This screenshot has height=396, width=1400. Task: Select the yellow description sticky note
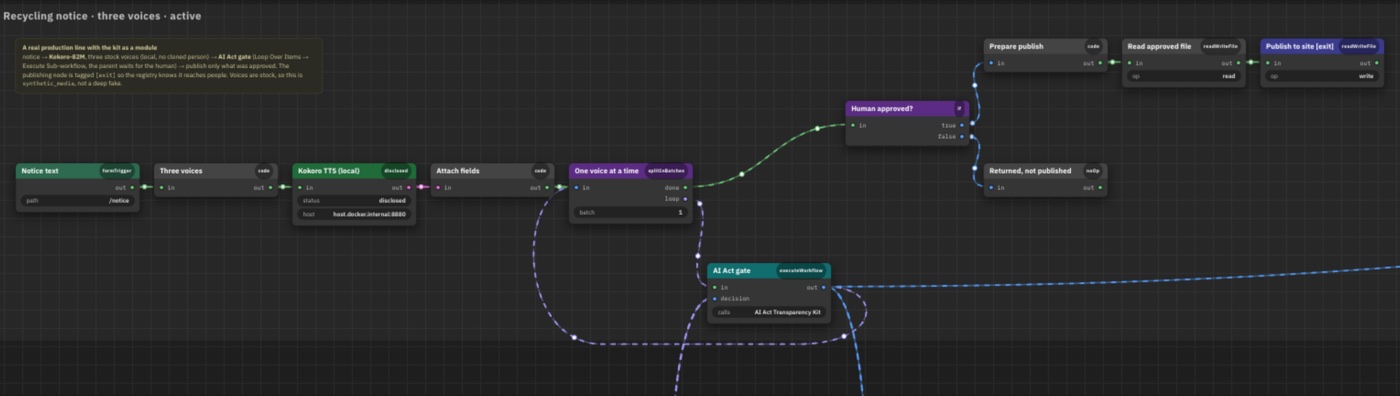[x=169, y=66]
